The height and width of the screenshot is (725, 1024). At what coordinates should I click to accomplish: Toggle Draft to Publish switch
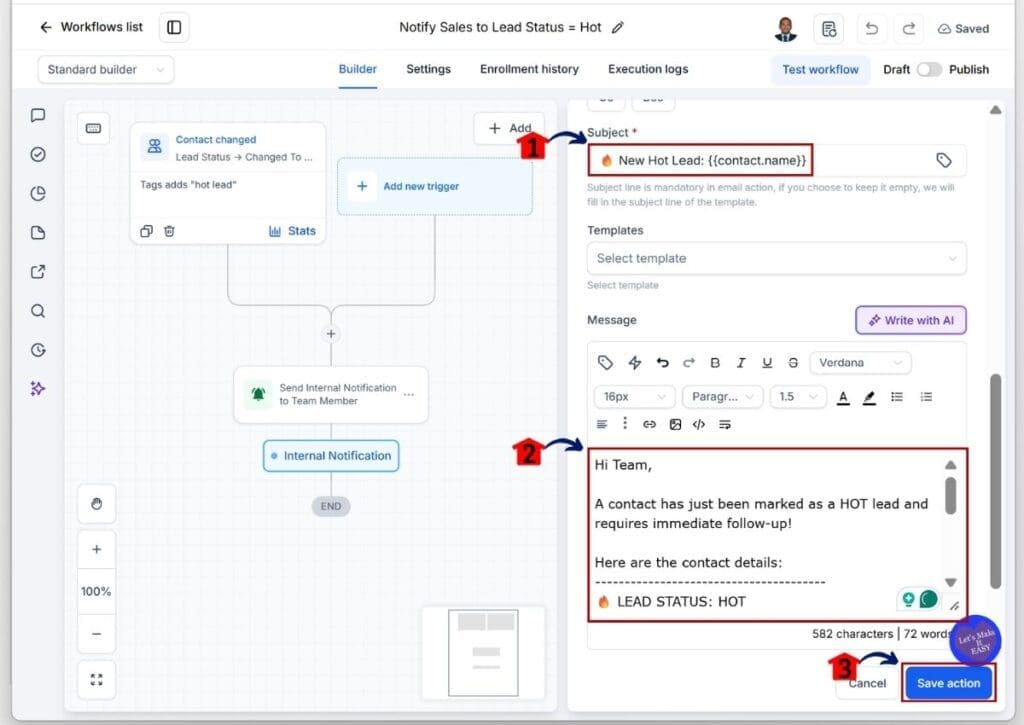(x=929, y=69)
